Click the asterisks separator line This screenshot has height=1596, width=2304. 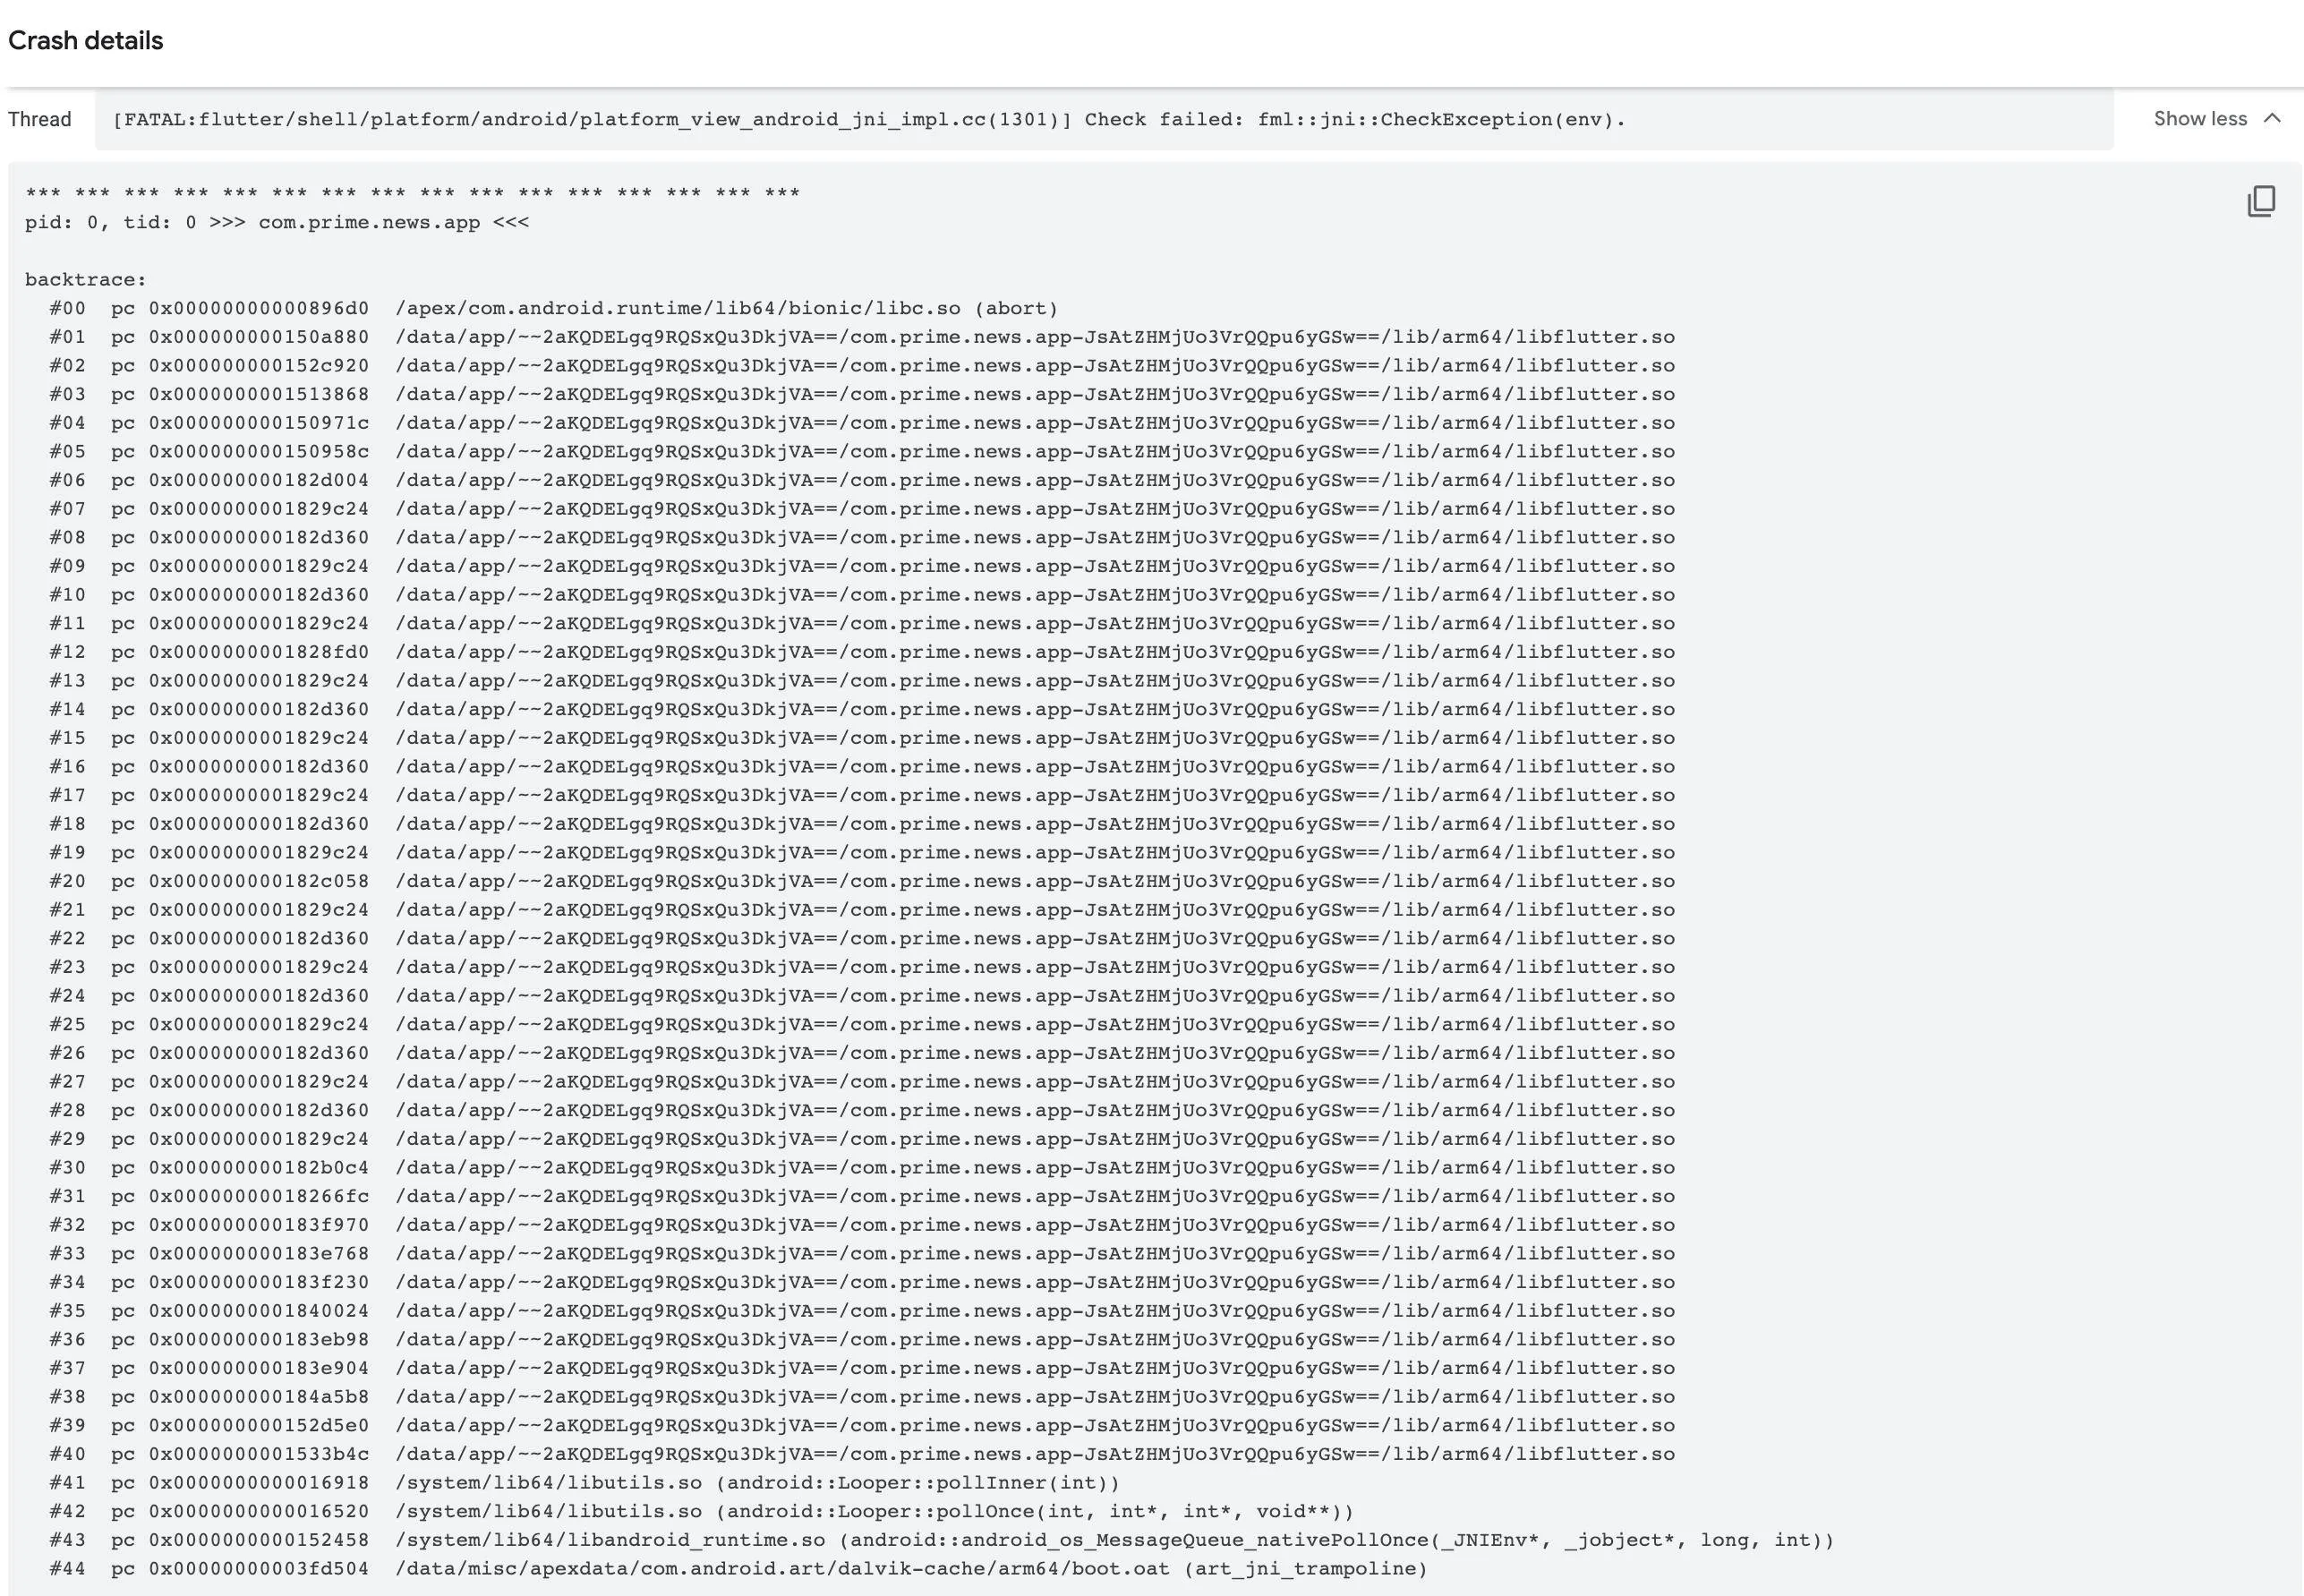[x=412, y=193]
